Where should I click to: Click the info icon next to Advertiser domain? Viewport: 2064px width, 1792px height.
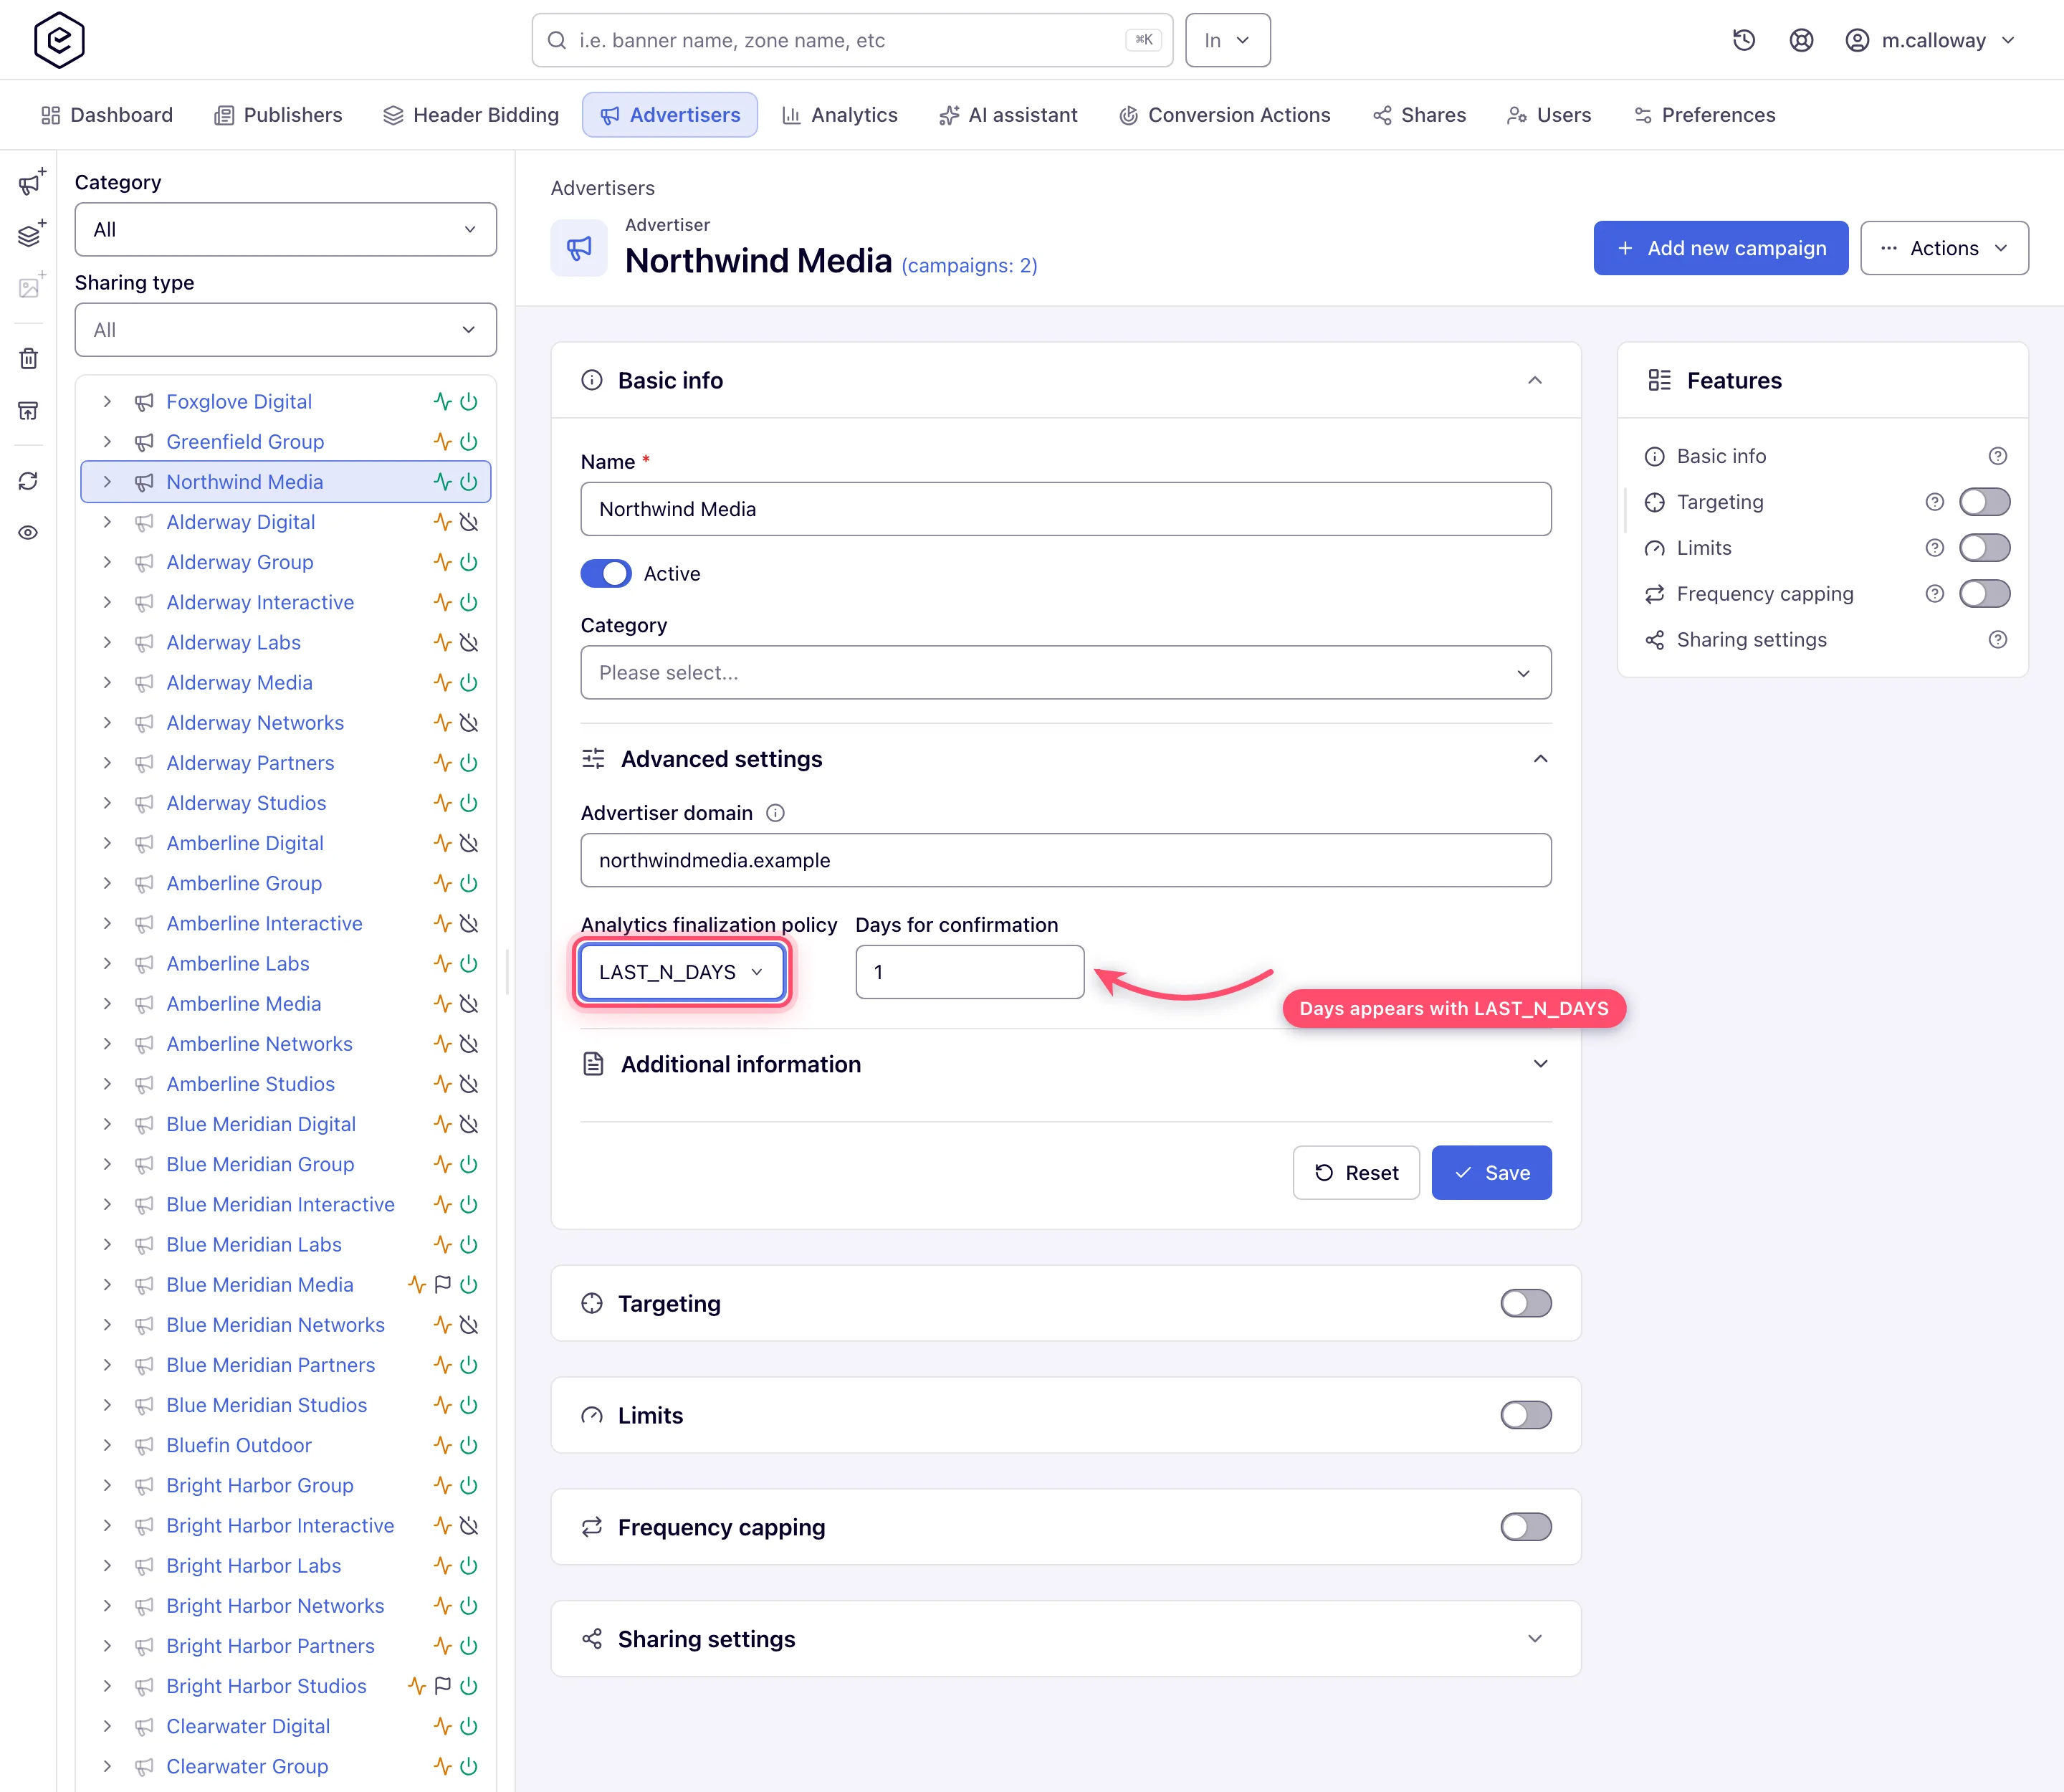(775, 813)
